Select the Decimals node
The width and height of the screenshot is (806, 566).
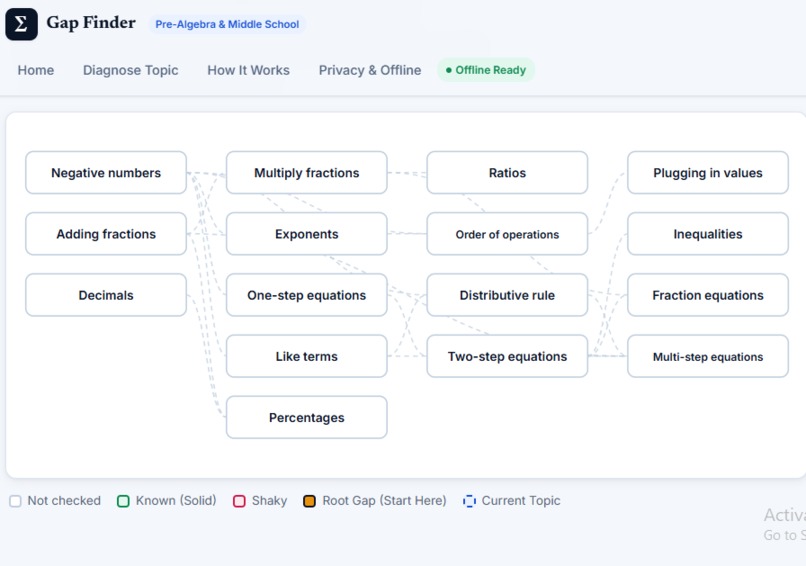tap(106, 295)
